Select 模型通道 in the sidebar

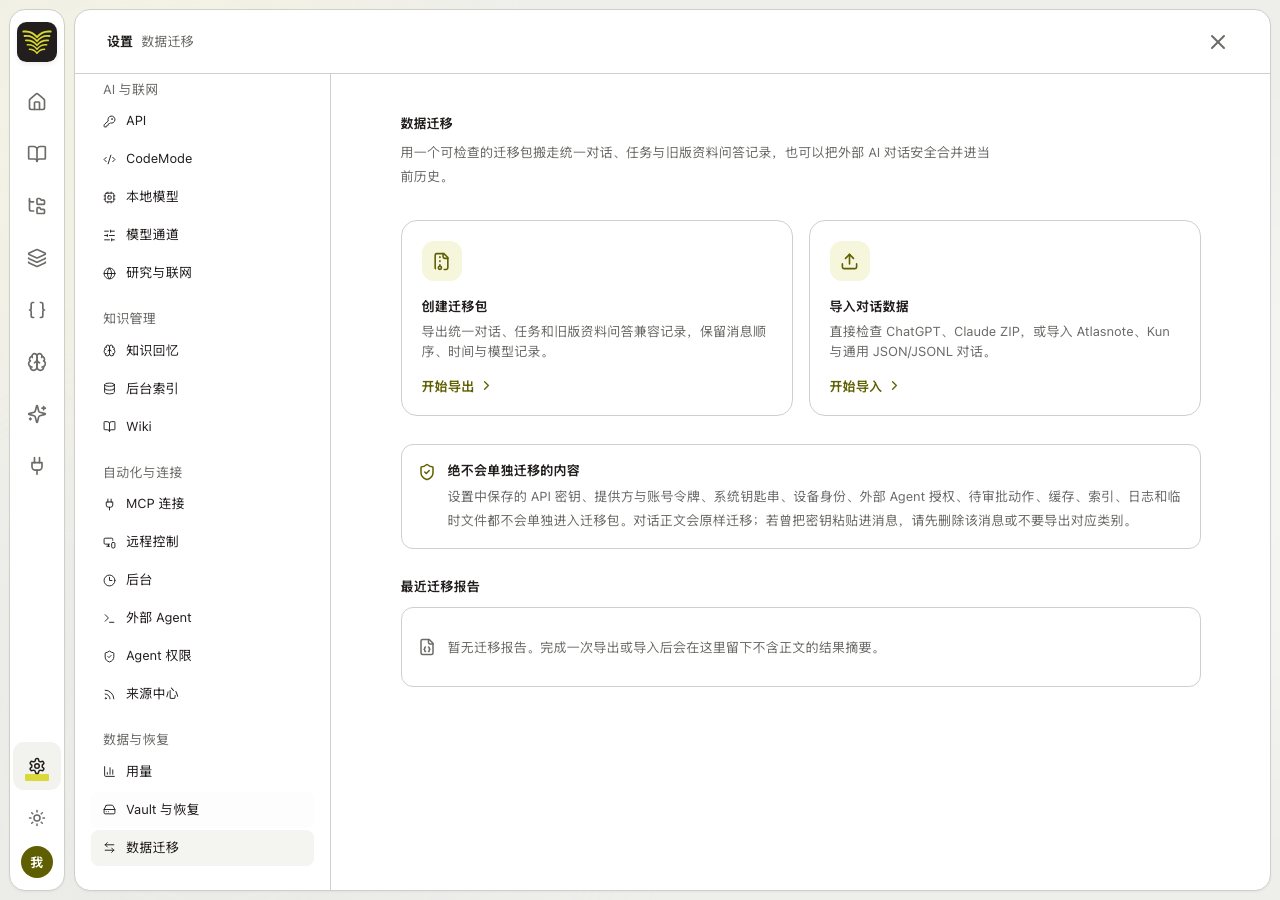[x=202, y=235]
